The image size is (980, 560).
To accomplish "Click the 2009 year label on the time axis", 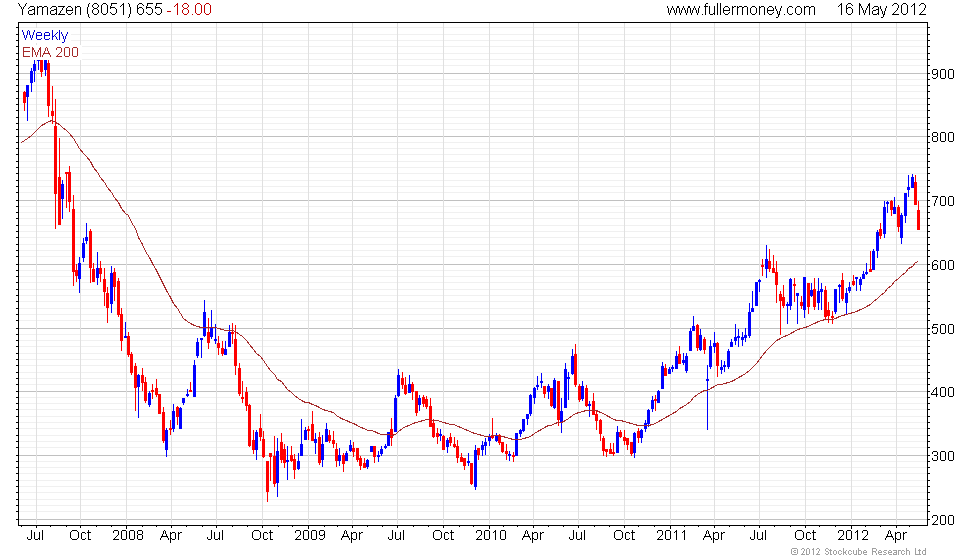I will pos(309,535).
